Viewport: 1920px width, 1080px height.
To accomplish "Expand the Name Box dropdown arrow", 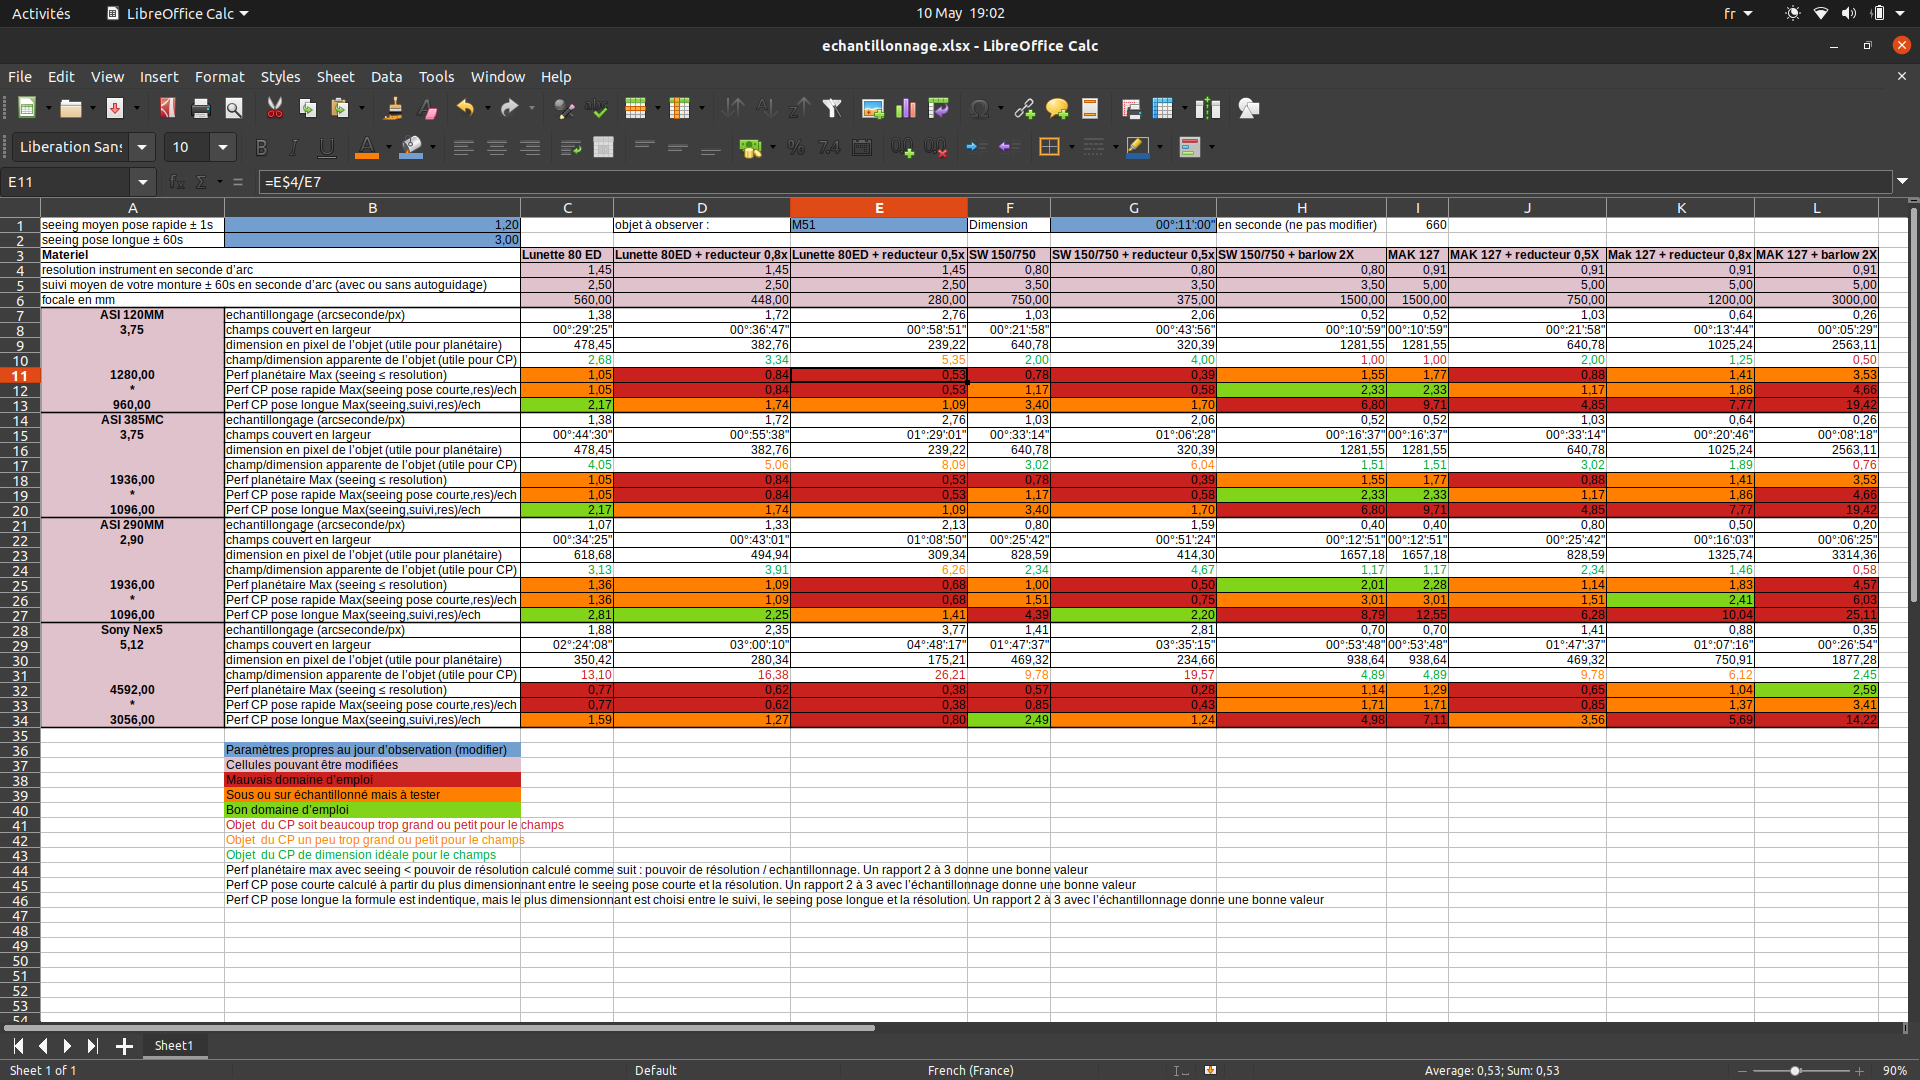I will (142, 182).
